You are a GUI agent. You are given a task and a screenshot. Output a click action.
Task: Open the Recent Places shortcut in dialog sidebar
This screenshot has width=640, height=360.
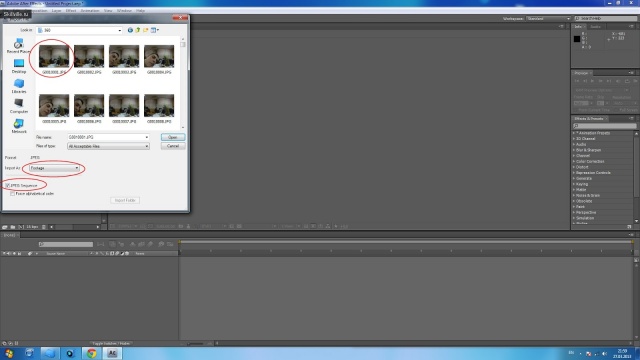click(18, 46)
